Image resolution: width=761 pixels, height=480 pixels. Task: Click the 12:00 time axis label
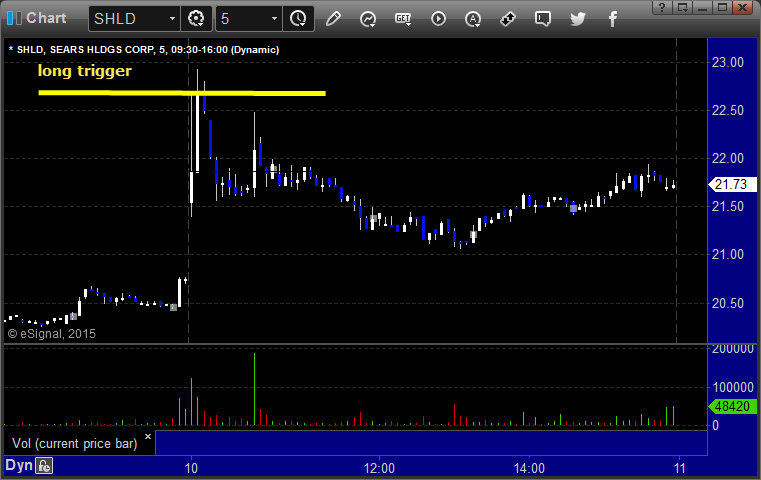click(379, 468)
